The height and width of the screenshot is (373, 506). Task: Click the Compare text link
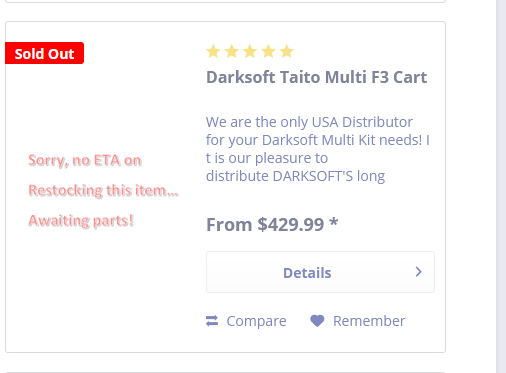point(256,321)
